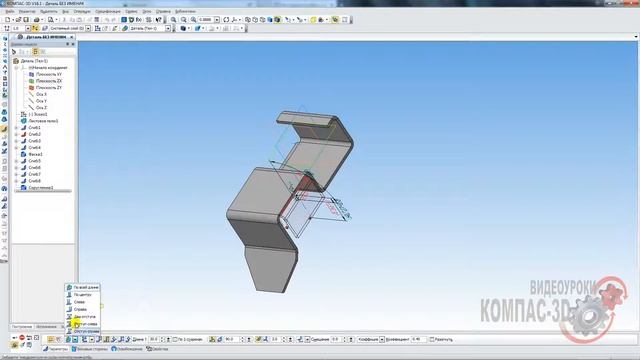This screenshot has width=640, height=360.
Task: Click the Refresh view circular-arrows icon
Action: [x=226, y=20]
